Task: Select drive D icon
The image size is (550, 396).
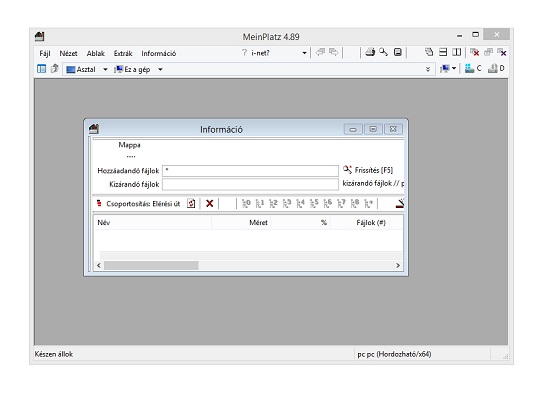Action: tap(496, 68)
